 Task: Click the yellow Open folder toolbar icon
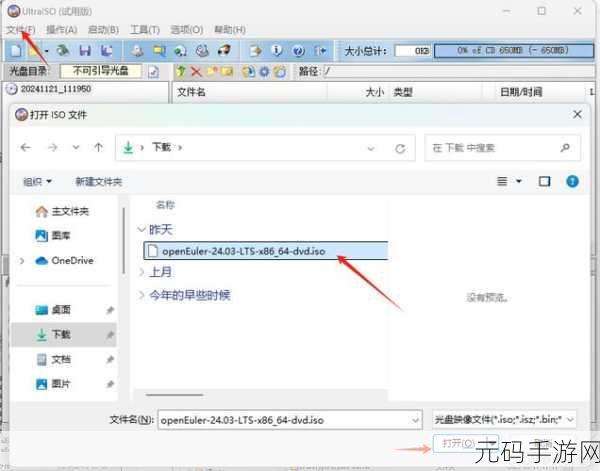click(34, 51)
